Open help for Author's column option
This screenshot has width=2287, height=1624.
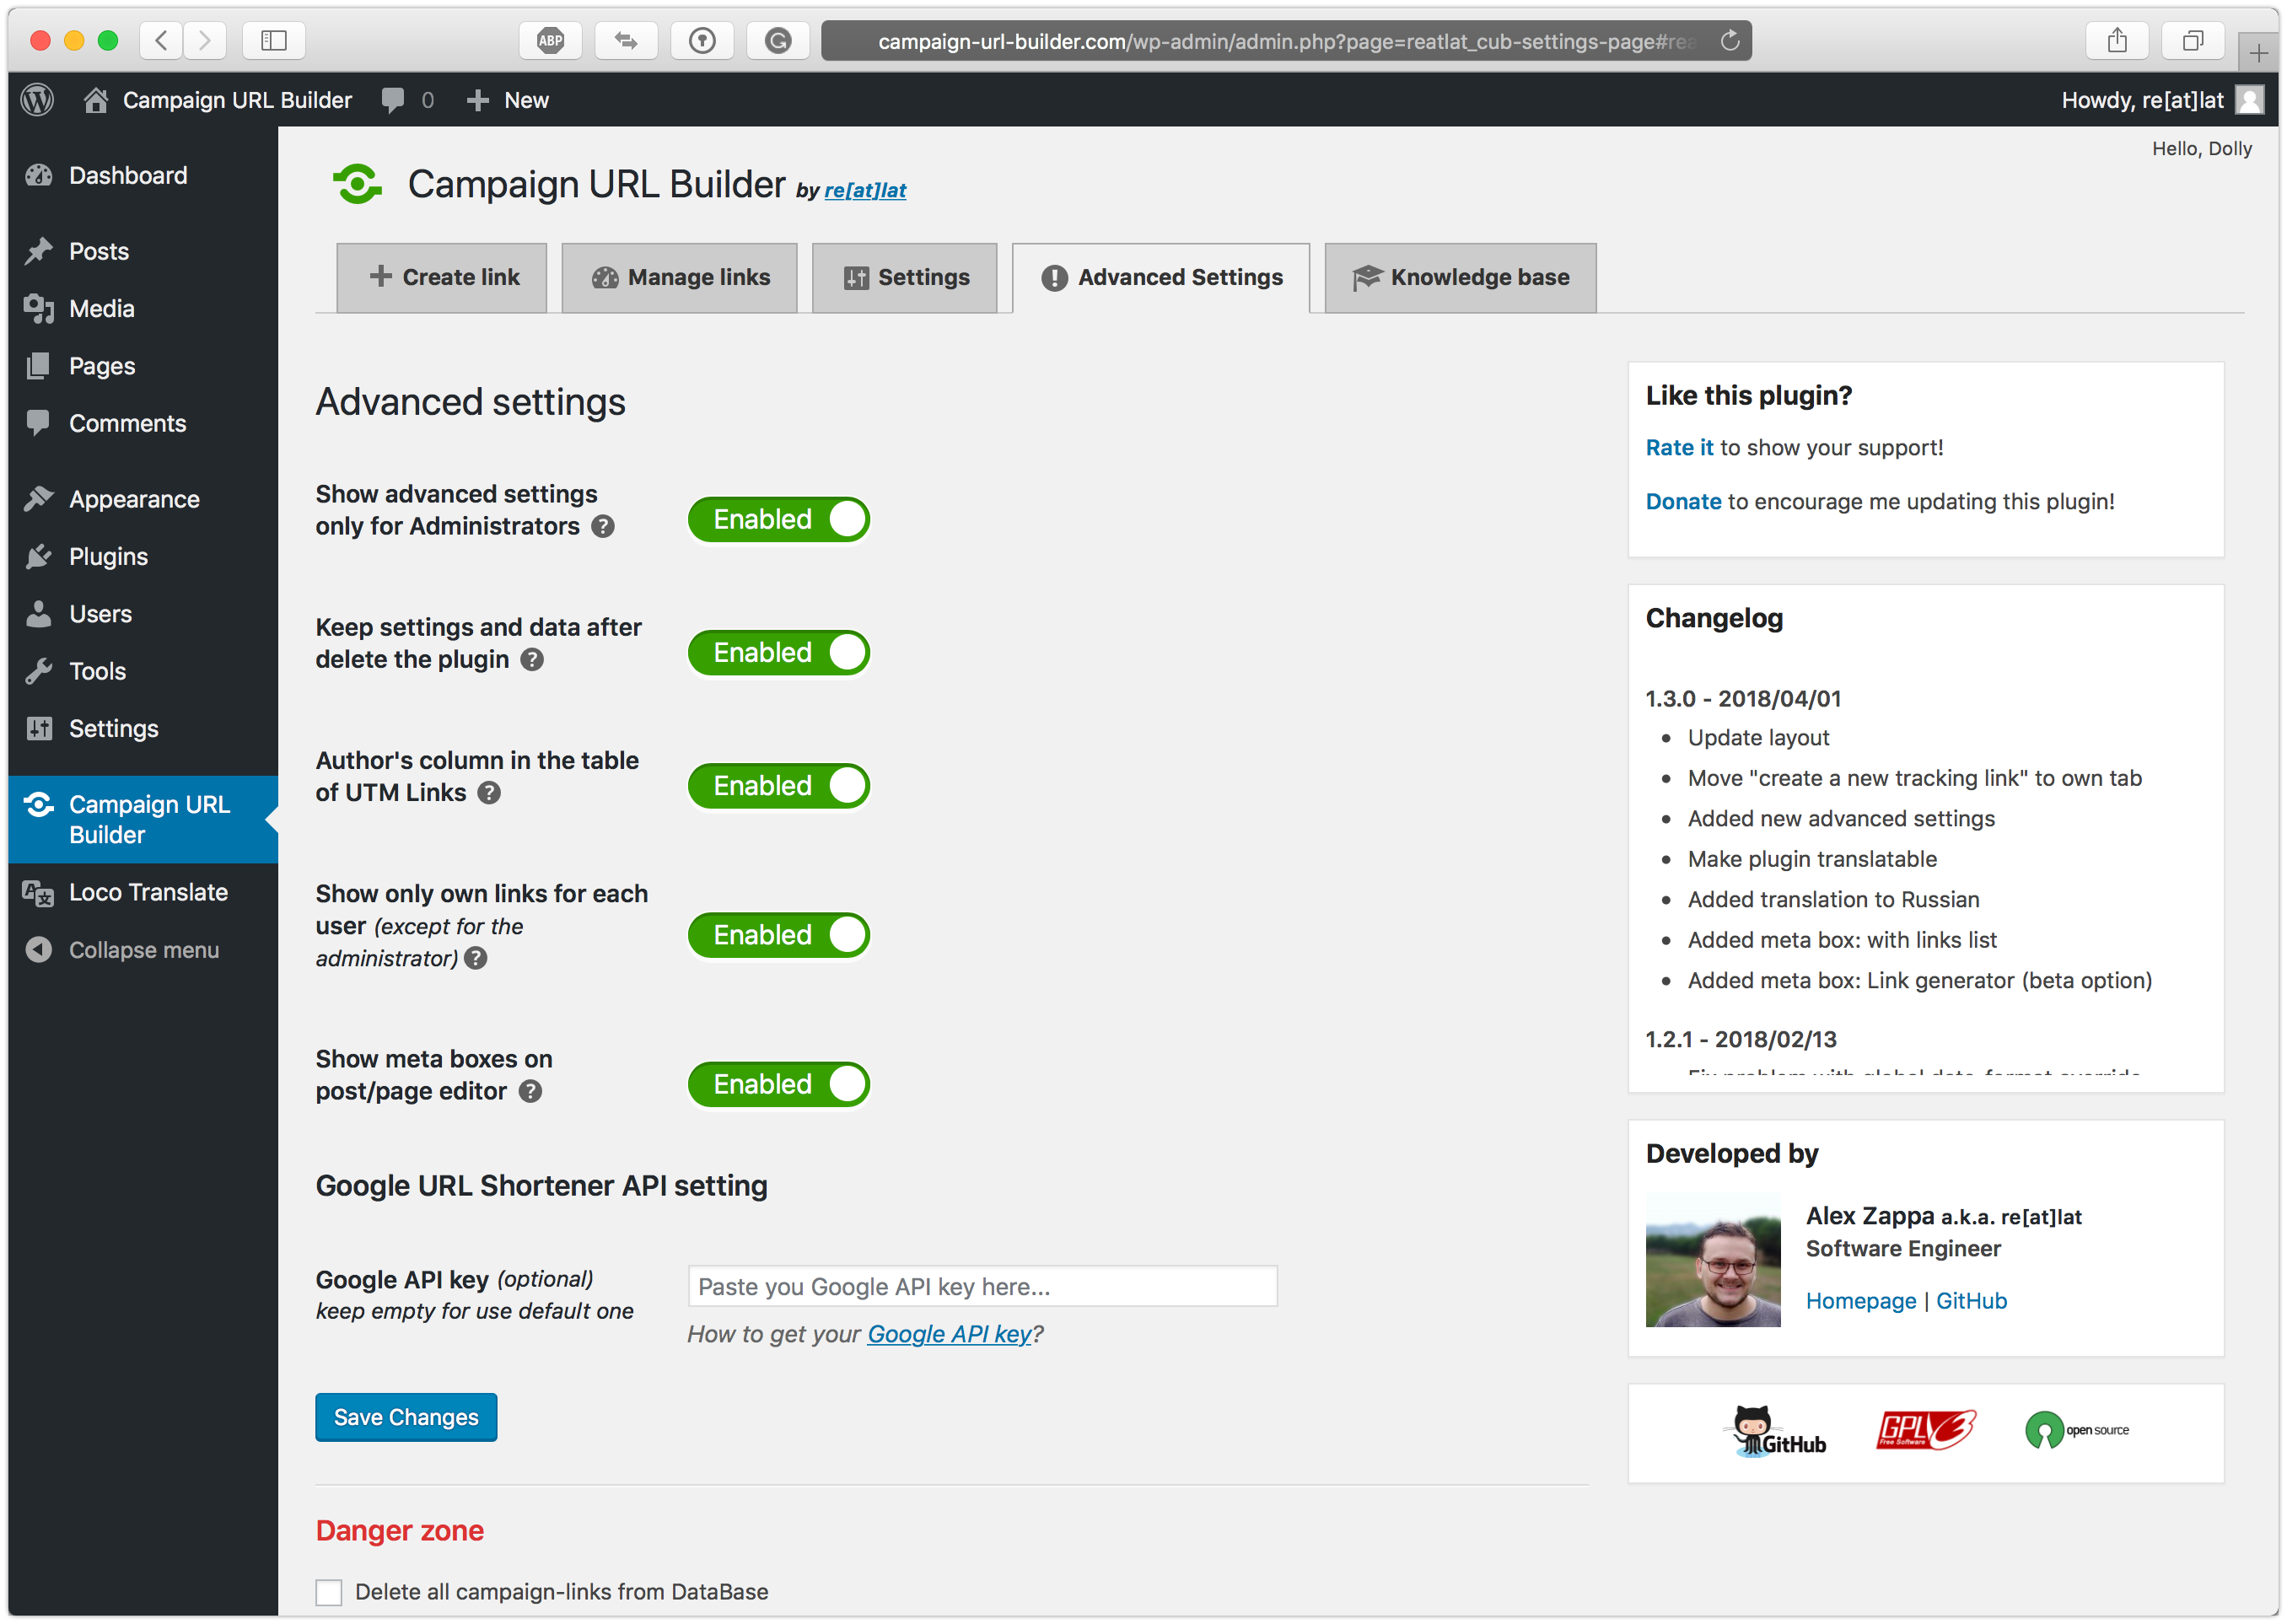(x=489, y=793)
